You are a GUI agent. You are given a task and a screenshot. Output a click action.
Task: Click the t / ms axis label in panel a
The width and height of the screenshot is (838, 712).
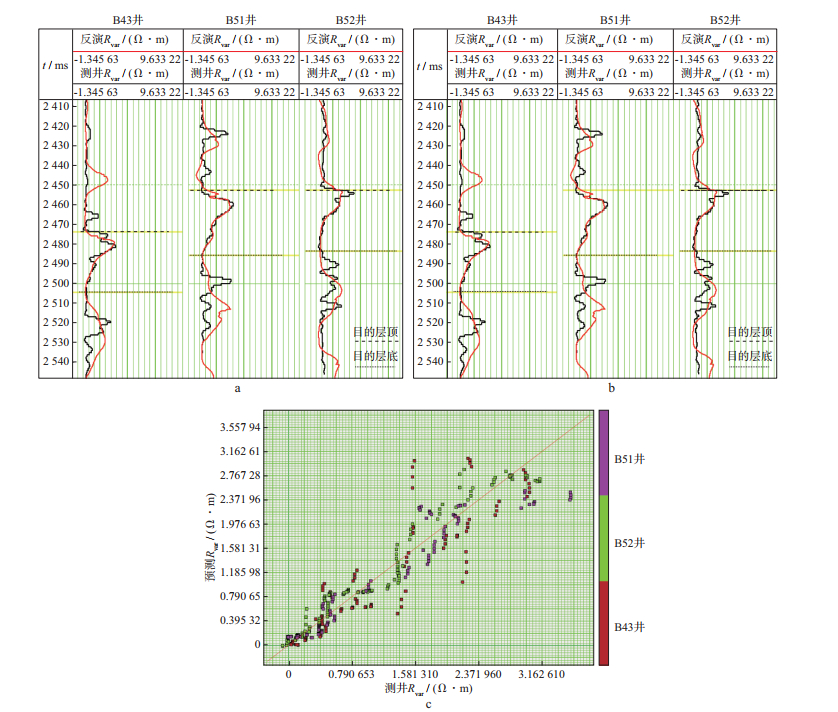coord(55,66)
